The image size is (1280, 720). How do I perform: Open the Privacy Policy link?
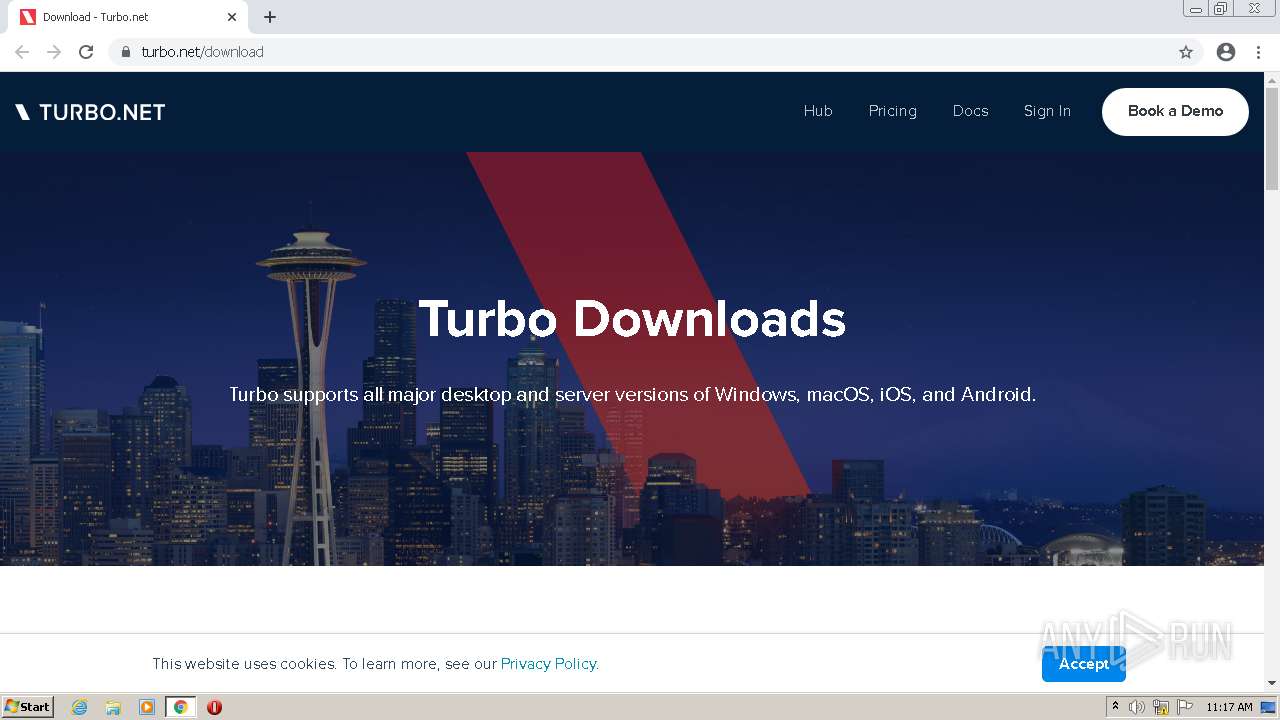coord(549,664)
